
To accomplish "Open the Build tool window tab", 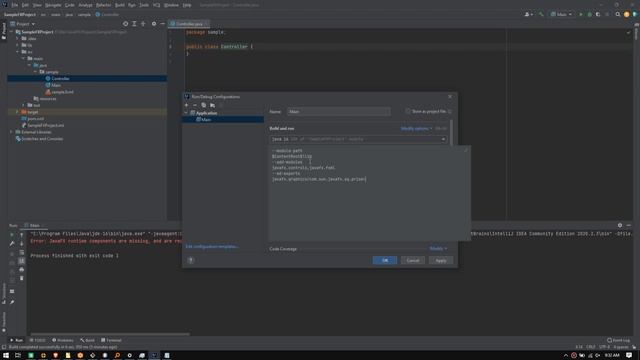I will tap(87, 340).
